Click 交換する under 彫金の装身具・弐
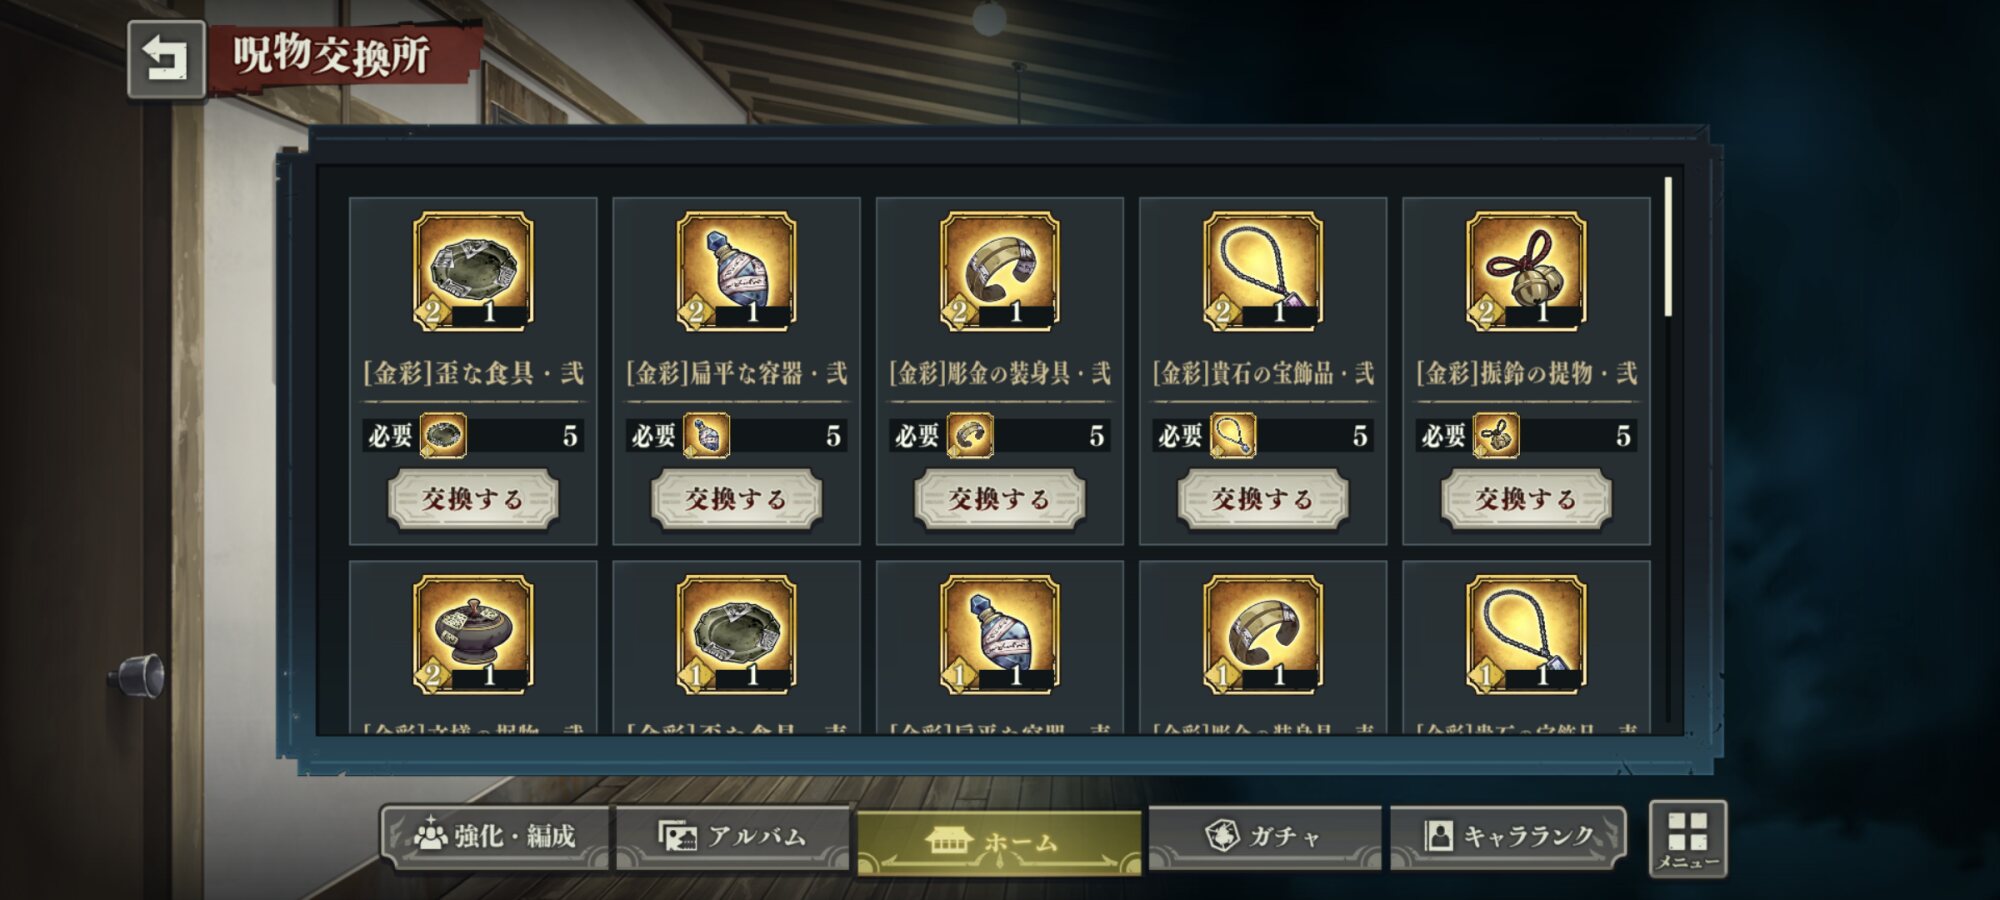Image resolution: width=2000 pixels, height=900 pixels. click(x=999, y=498)
